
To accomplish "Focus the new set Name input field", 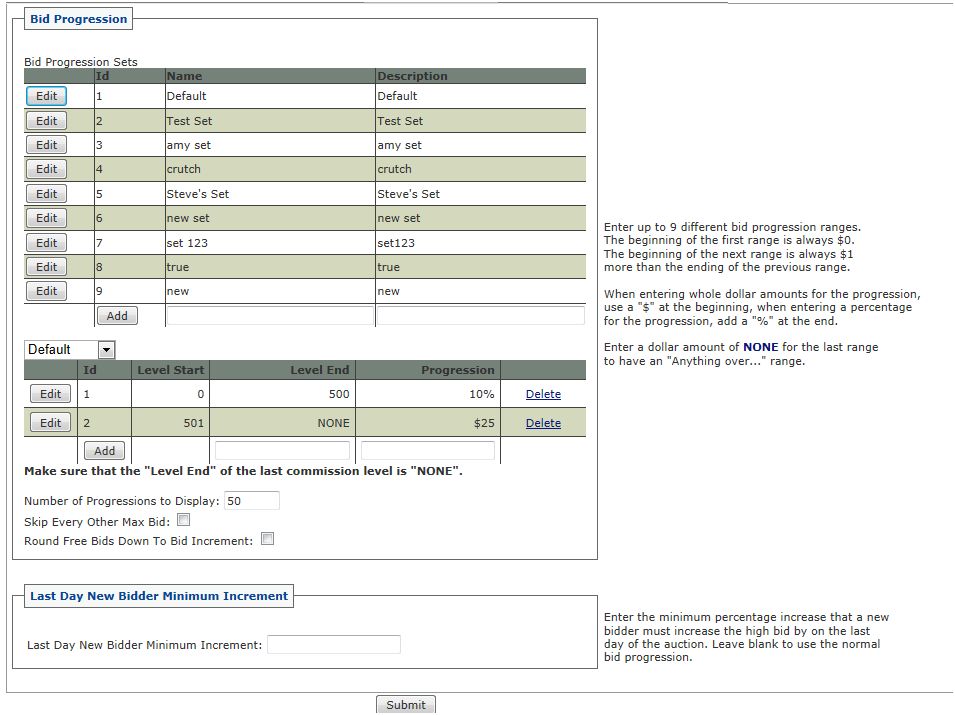I will coord(270,315).
